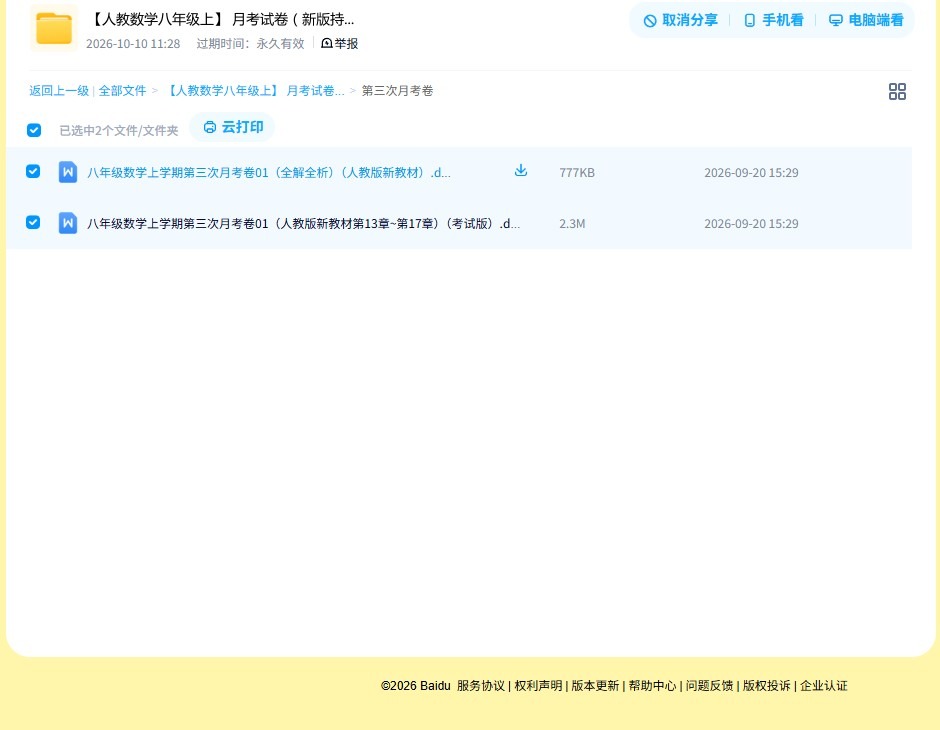The image size is (940, 730).
Task: Click 已选中2个文件/文件夹 selection text
Action: pos(119,131)
